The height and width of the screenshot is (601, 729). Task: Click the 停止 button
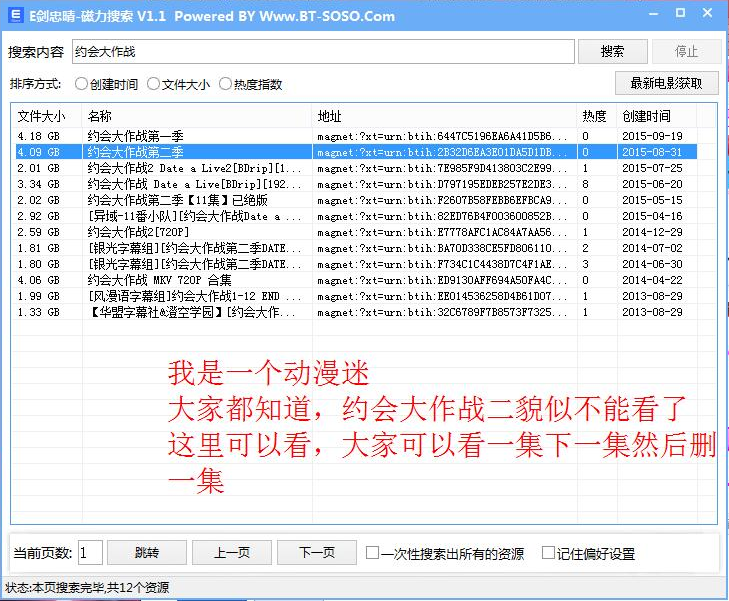686,51
